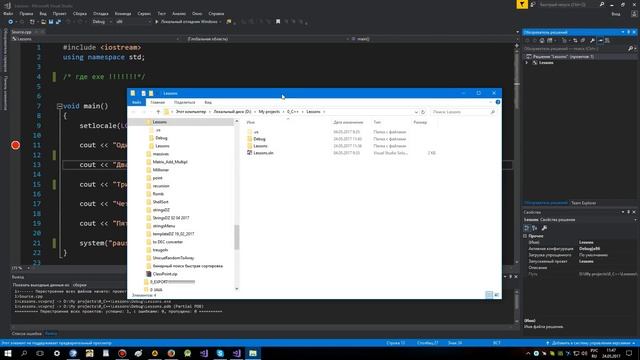Click the bookmark icon in Visual Studio toolbar

coord(278,22)
